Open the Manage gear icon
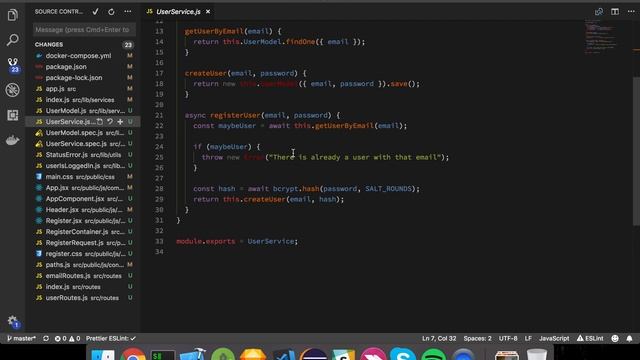The image size is (640, 360). 13,322
